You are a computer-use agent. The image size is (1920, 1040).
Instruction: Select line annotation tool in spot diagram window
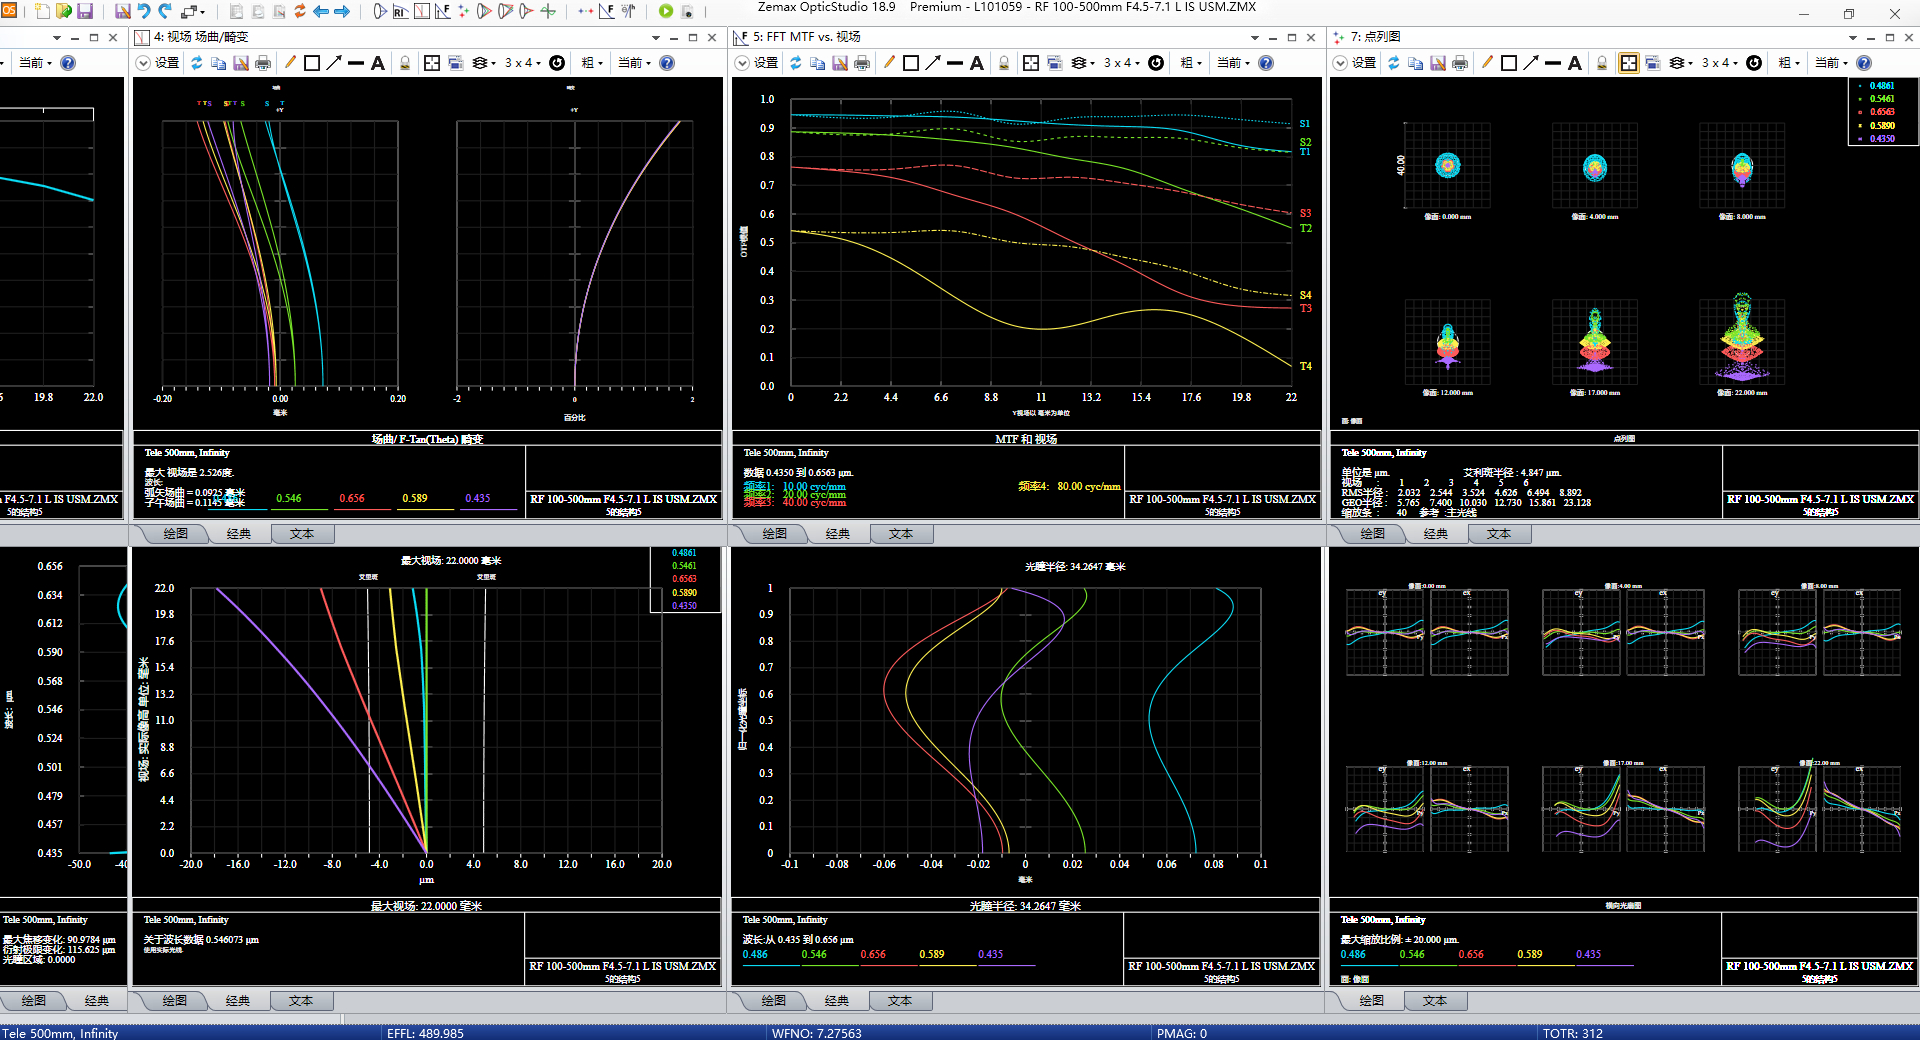pos(1553,63)
